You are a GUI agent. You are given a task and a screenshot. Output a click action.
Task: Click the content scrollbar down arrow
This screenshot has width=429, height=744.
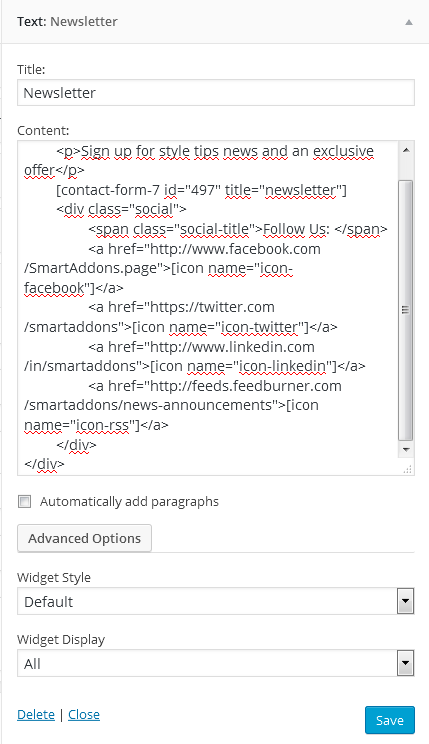[x=406, y=449]
